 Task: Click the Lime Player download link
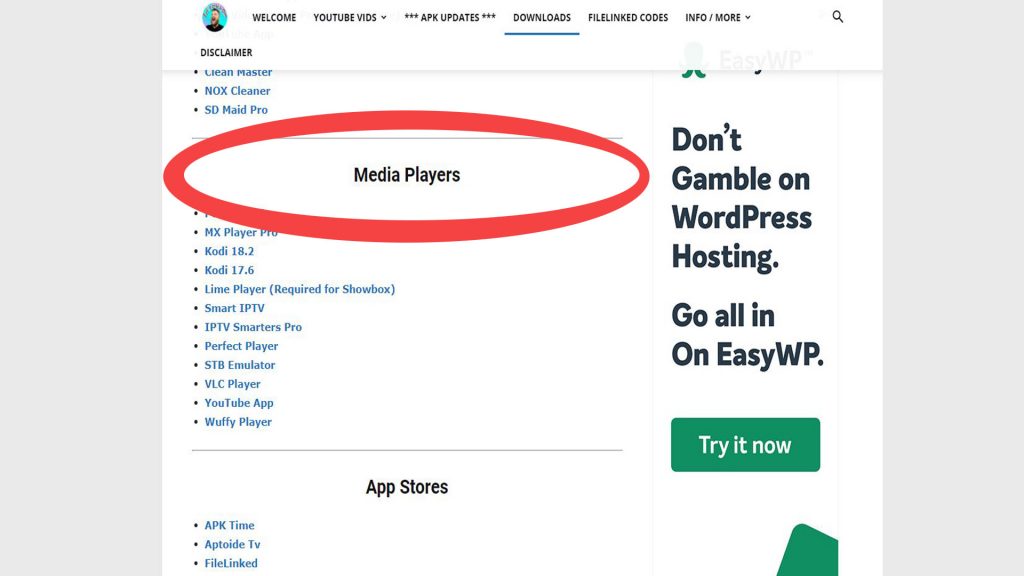coord(299,289)
